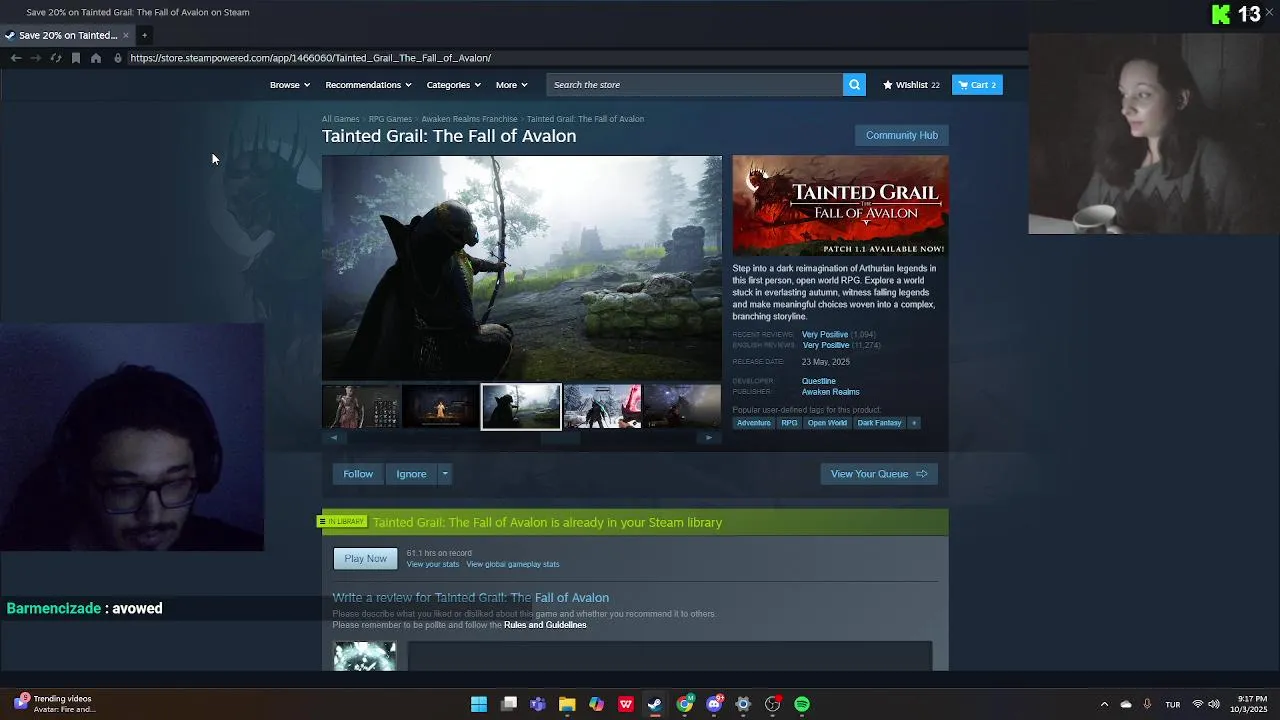Open the Rules and Guidelines link
This screenshot has width=1280, height=720.
pyautogui.click(x=545, y=625)
